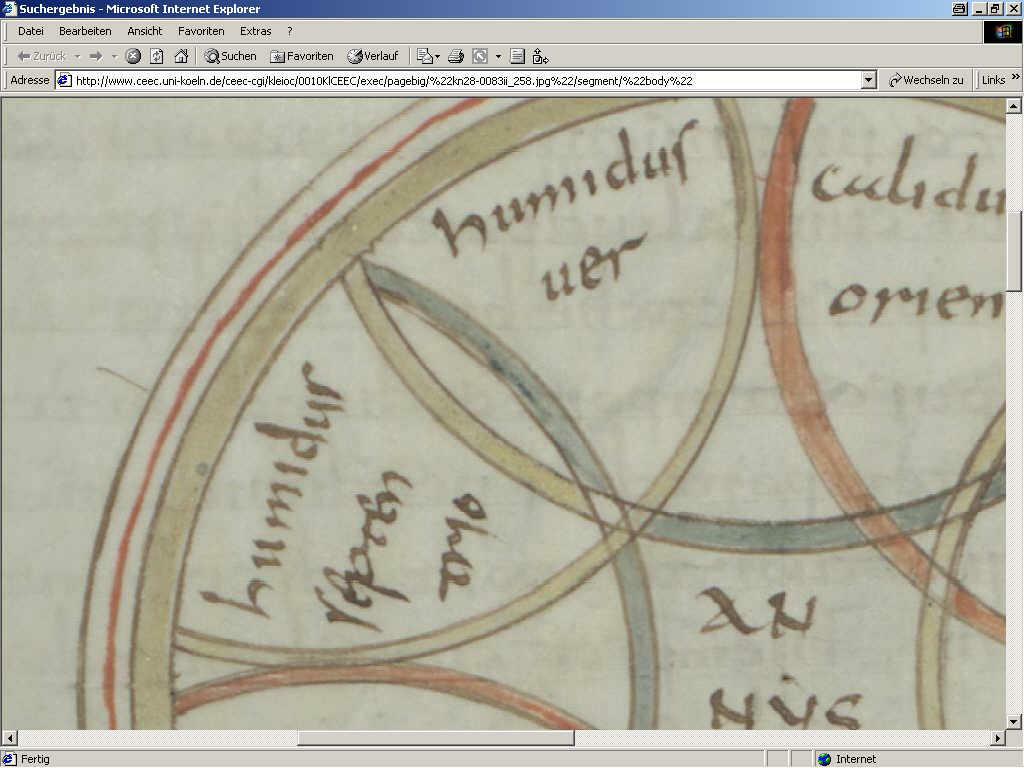
Task: Open the forward history dropdown arrow
Action: point(114,57)
